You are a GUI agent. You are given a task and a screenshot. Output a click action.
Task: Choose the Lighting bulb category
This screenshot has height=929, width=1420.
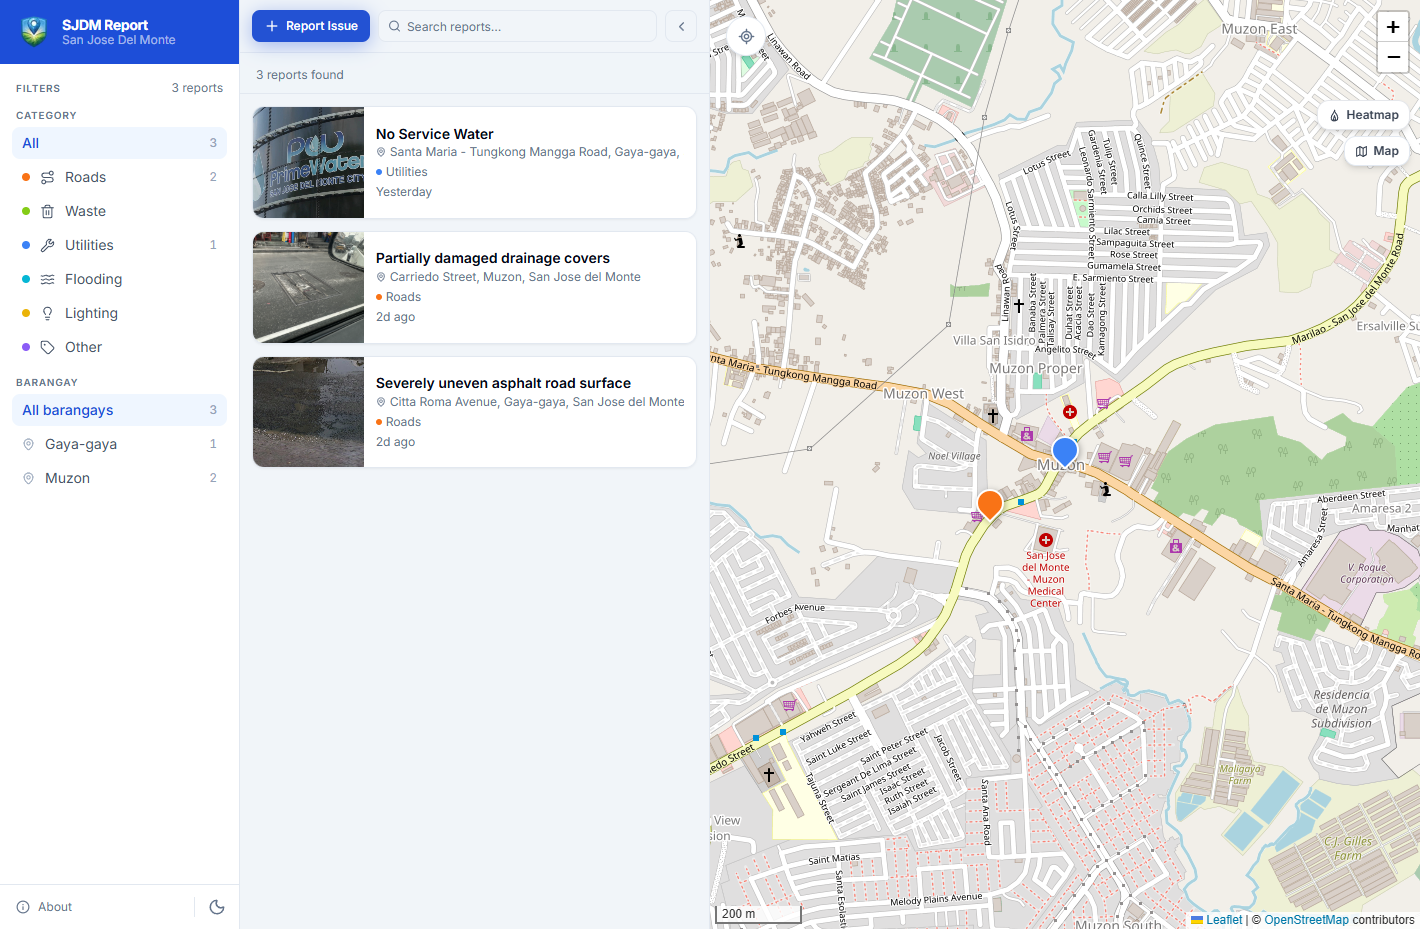pyautogui.click(x=119, y=313)
